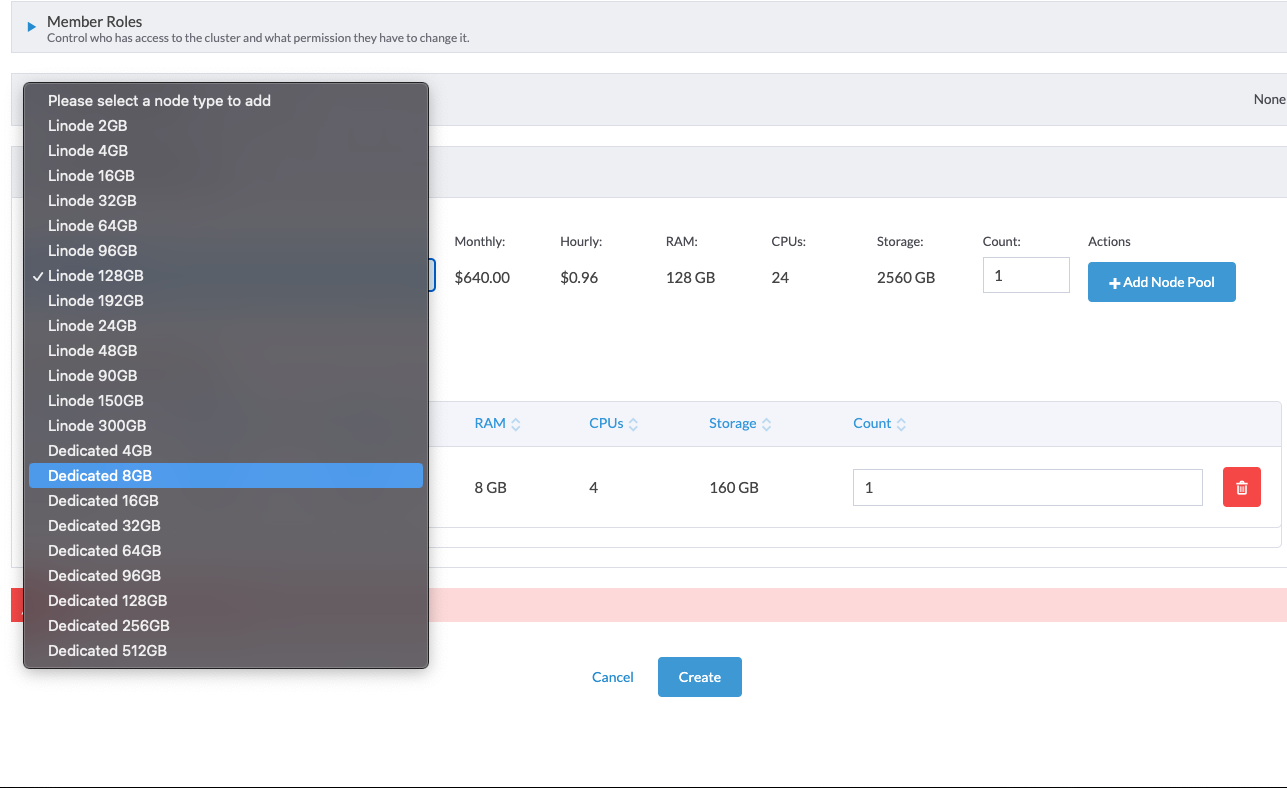Viewport: 1287px width, 788px height.
Task: Choose Dedicated 4GB node type
Action: coord(226,450)
